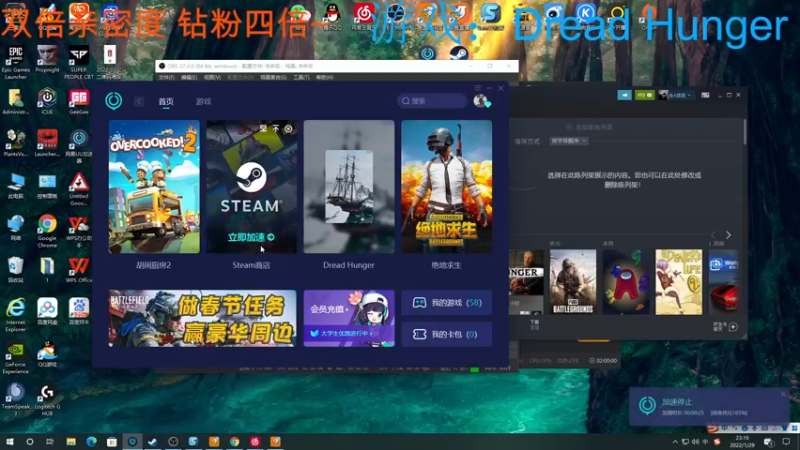
Task: Open Untitled Goose Game desktop shortcut
Action: (x=79, y=189)
